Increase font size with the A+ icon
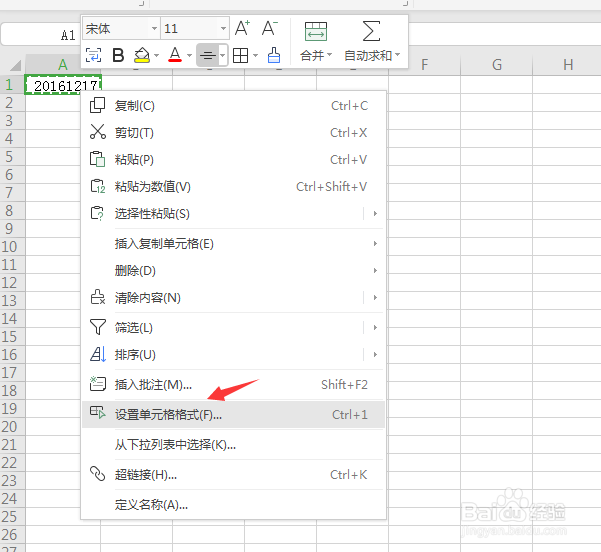This screenshot has width=601, height=552. click(x=242, y=28)
